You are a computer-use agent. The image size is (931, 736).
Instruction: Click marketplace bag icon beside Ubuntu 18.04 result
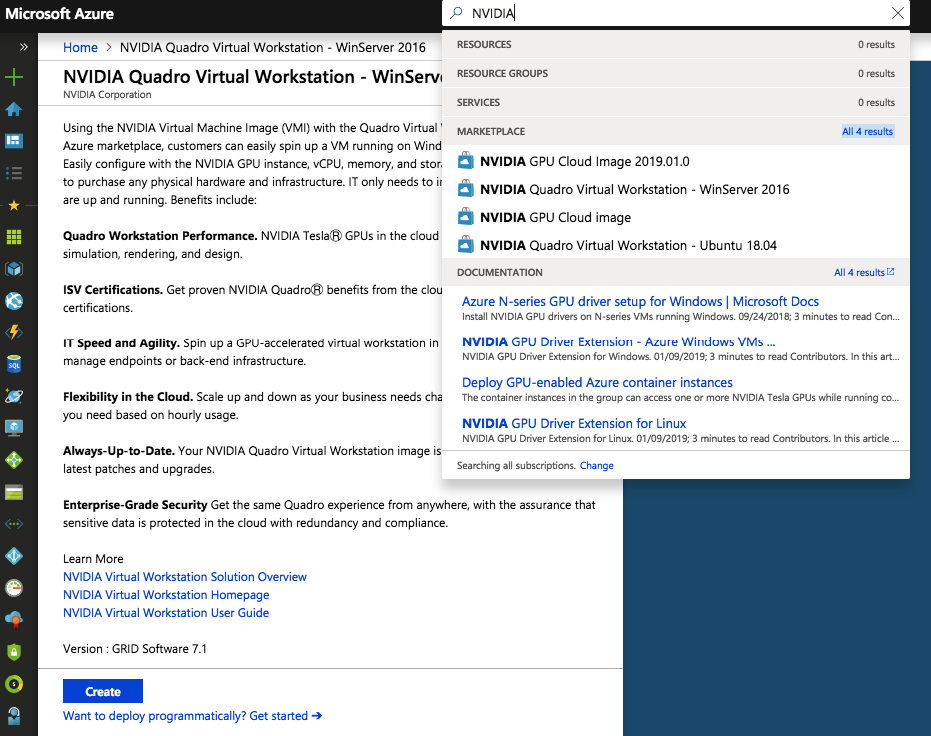coord(466,245)
